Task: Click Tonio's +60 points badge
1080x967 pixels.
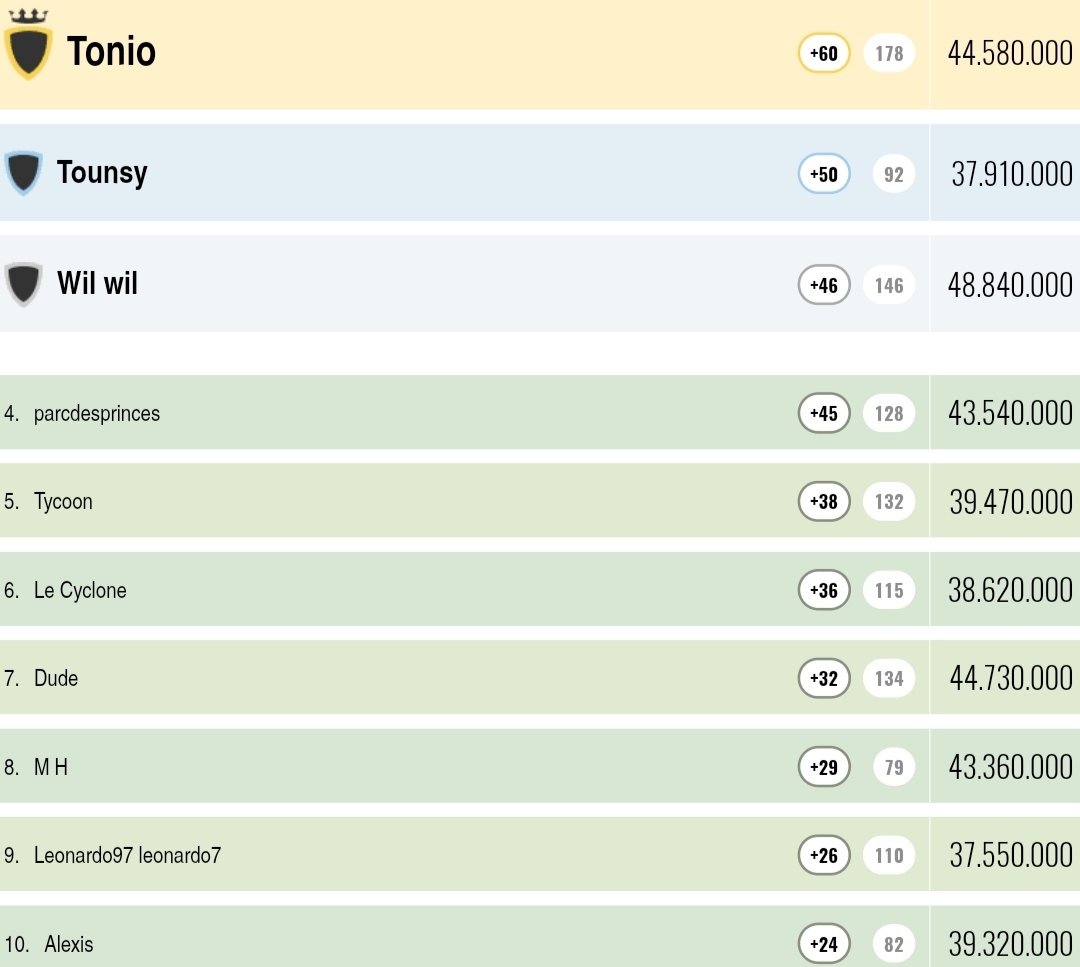Action: click(824, 53)
